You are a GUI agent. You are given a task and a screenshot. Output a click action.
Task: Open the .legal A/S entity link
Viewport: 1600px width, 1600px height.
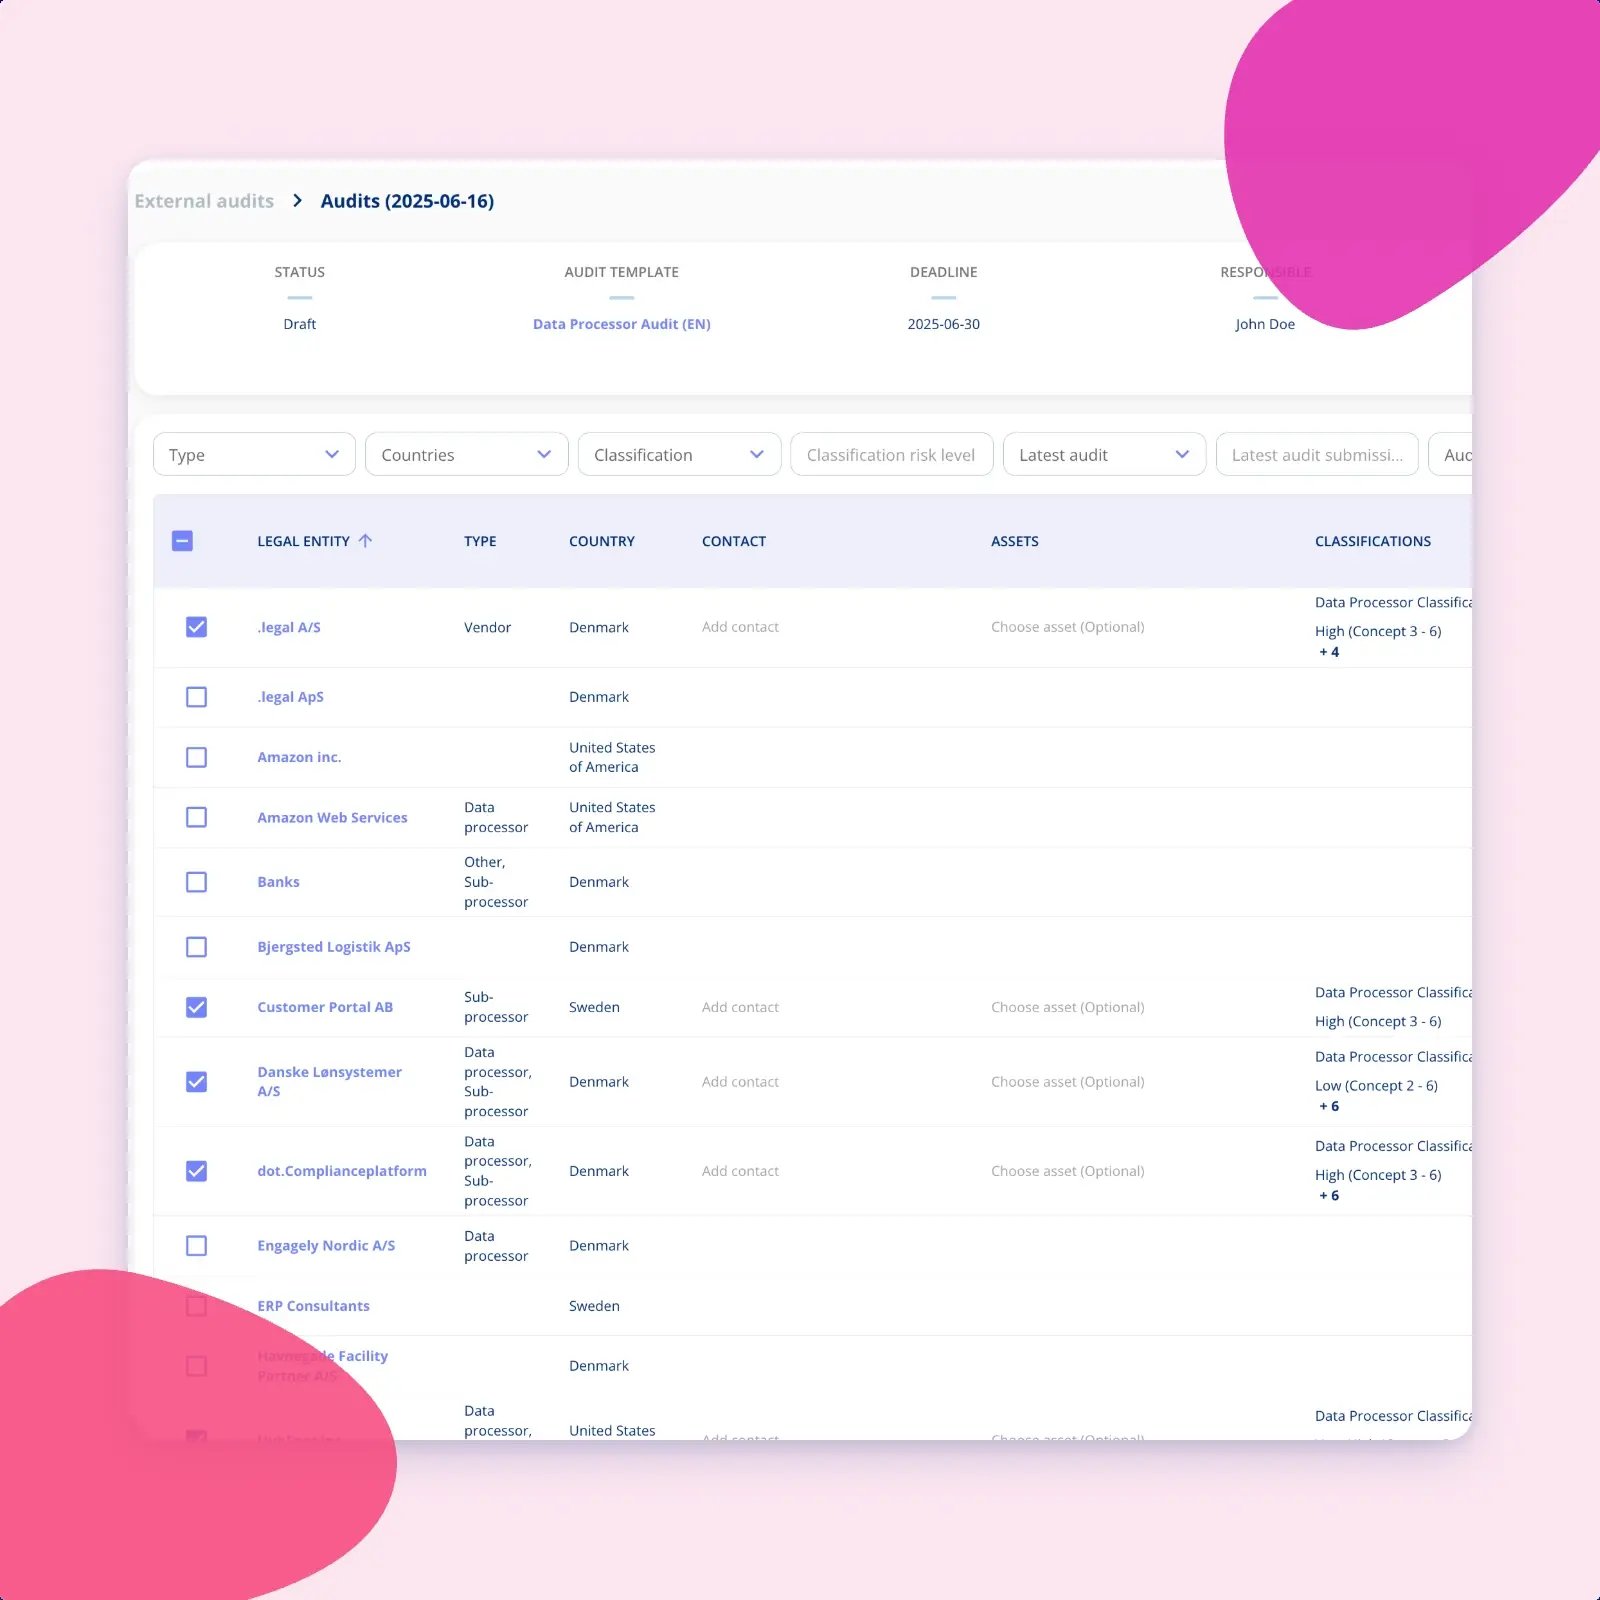point(289,627)
